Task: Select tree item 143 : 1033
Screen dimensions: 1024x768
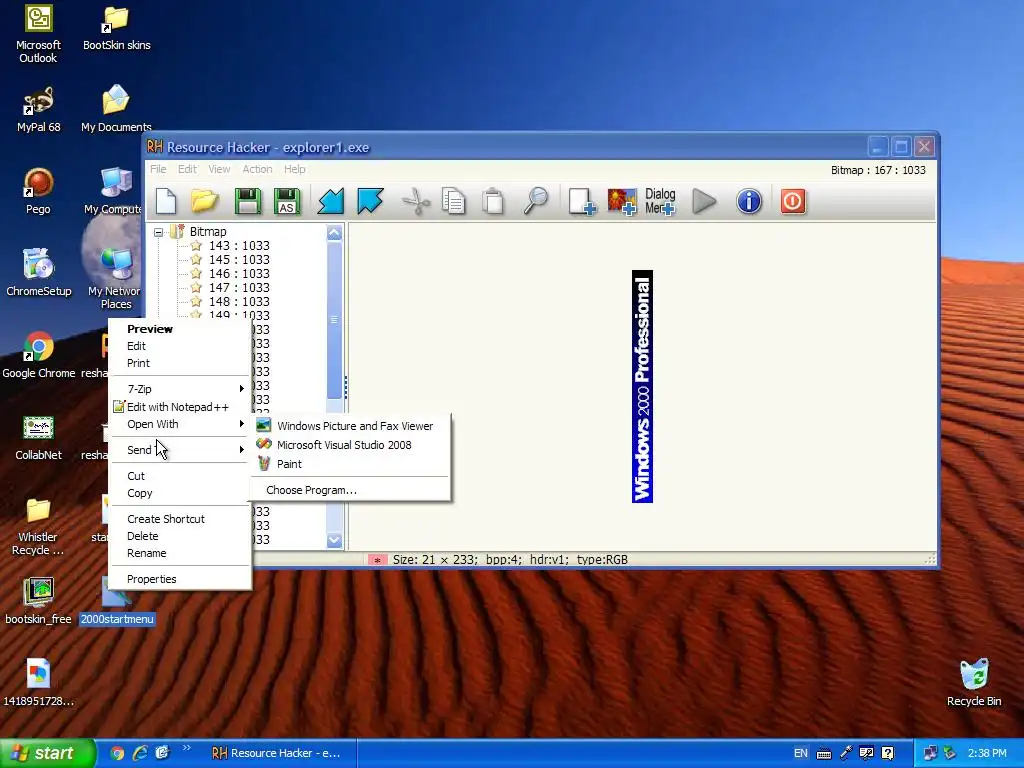Action: click(x=239, y=246)
